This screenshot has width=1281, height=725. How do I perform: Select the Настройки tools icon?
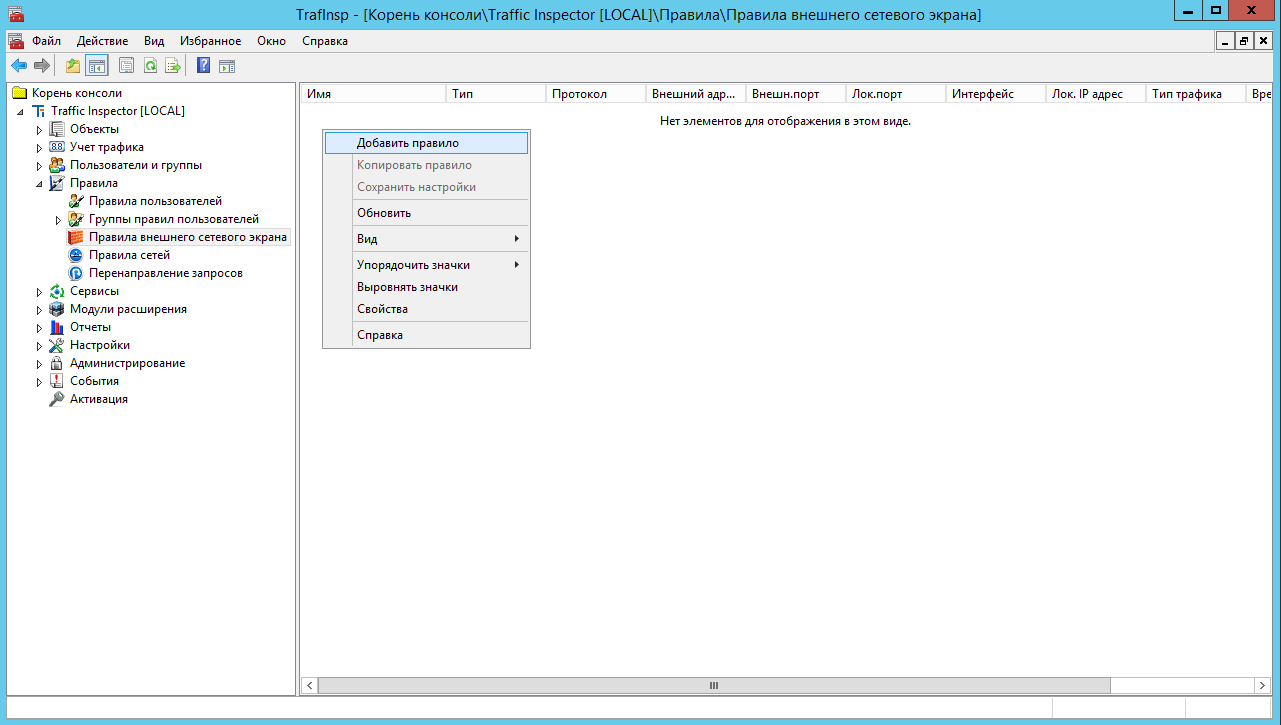click(57, 345)
